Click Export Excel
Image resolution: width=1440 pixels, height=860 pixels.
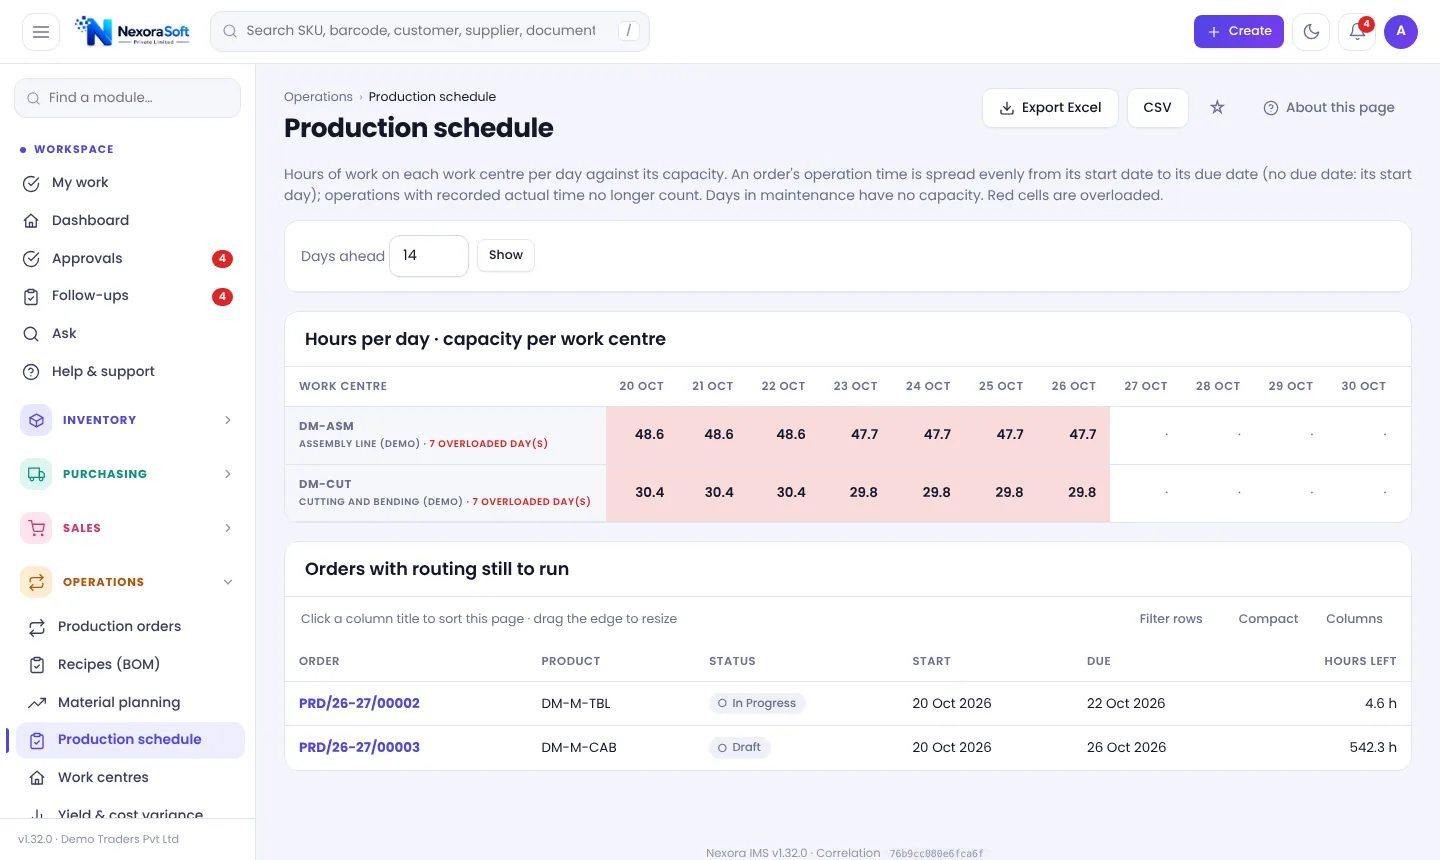tap(1050, 108)
